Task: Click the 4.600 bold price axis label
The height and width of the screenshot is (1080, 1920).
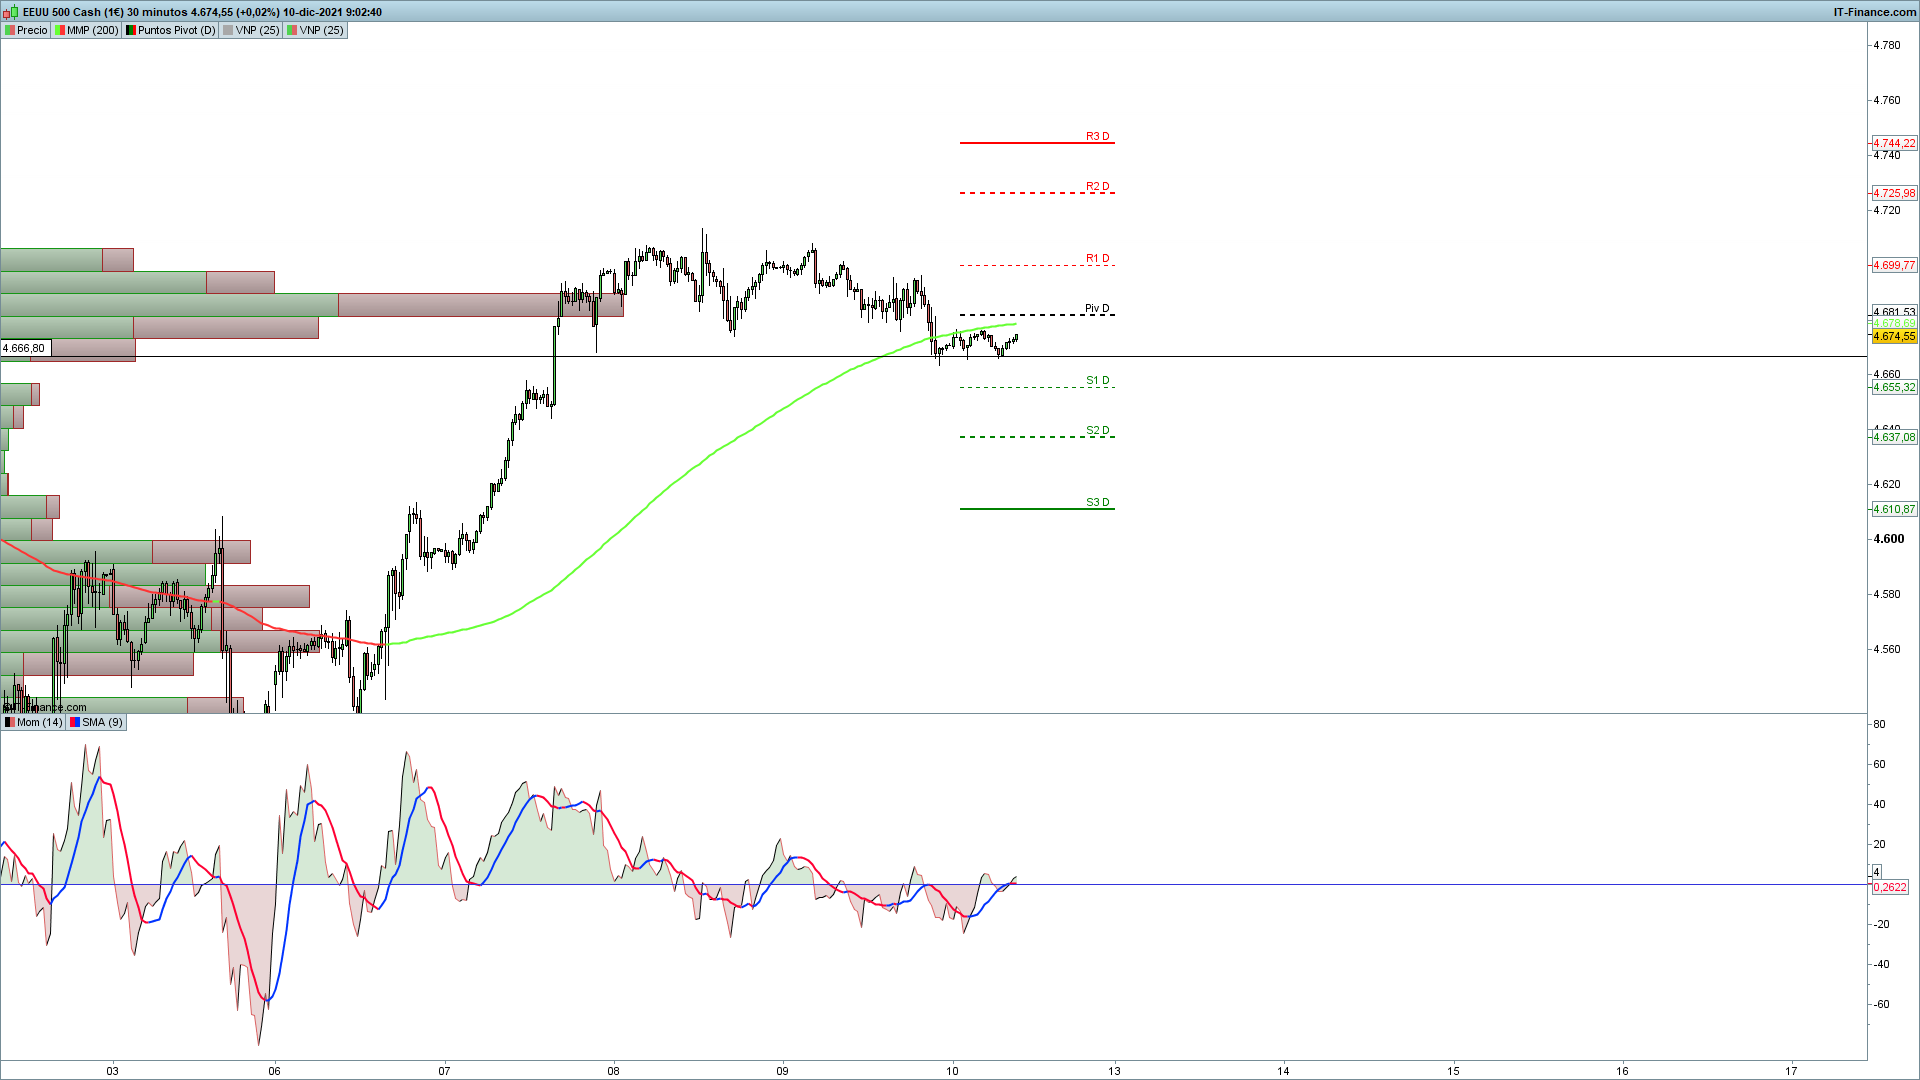Action: 1889,539
